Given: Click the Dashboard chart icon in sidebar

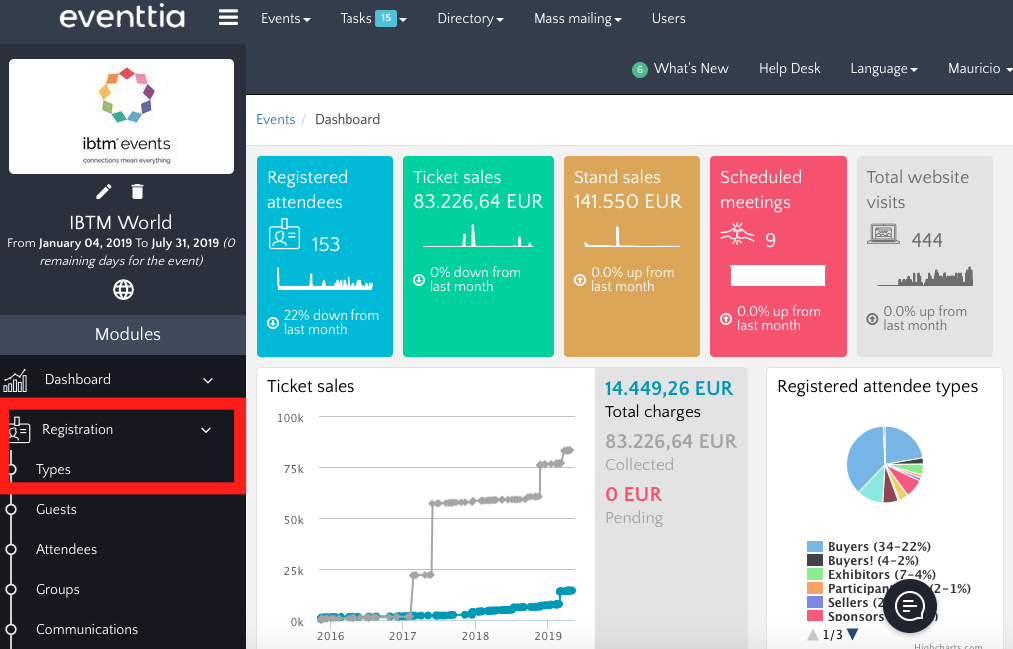Looking at the screenshot, I should pos(16,380).
